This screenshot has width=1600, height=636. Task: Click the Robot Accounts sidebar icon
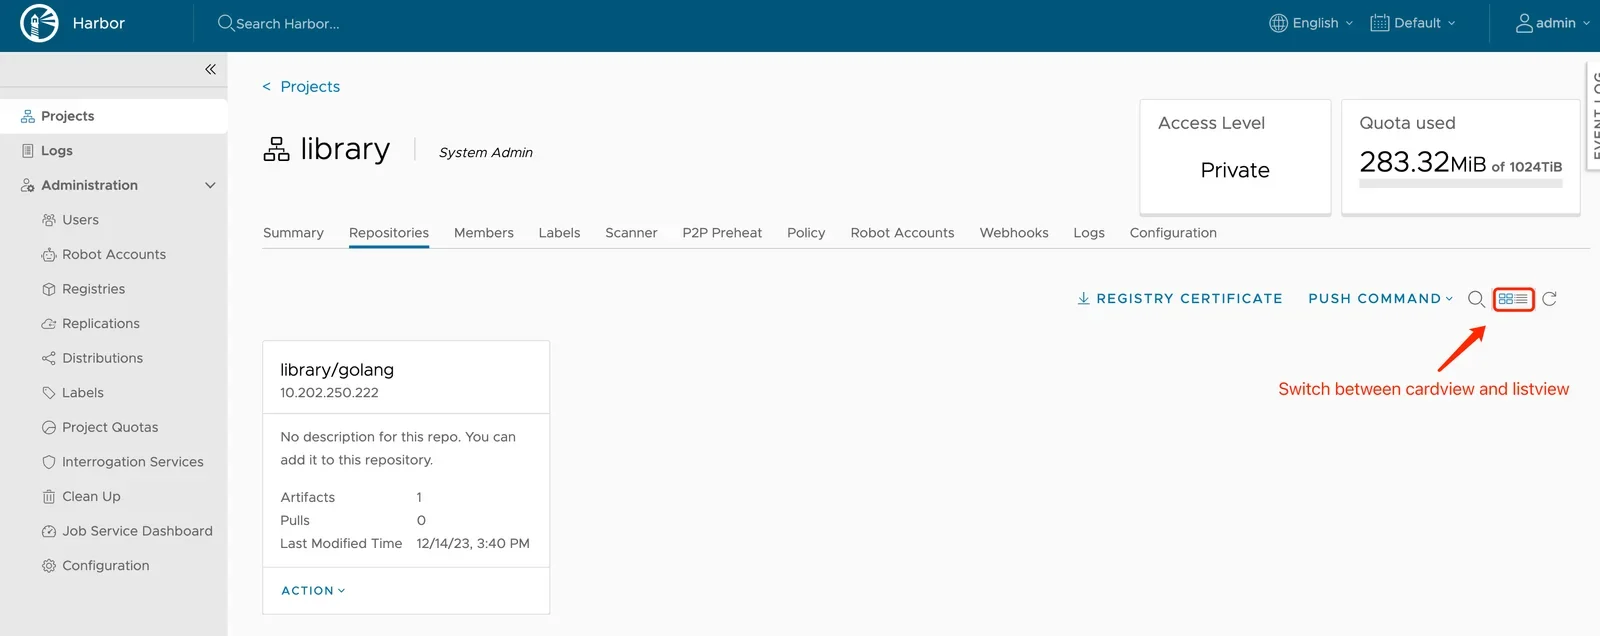coord(49,255)
